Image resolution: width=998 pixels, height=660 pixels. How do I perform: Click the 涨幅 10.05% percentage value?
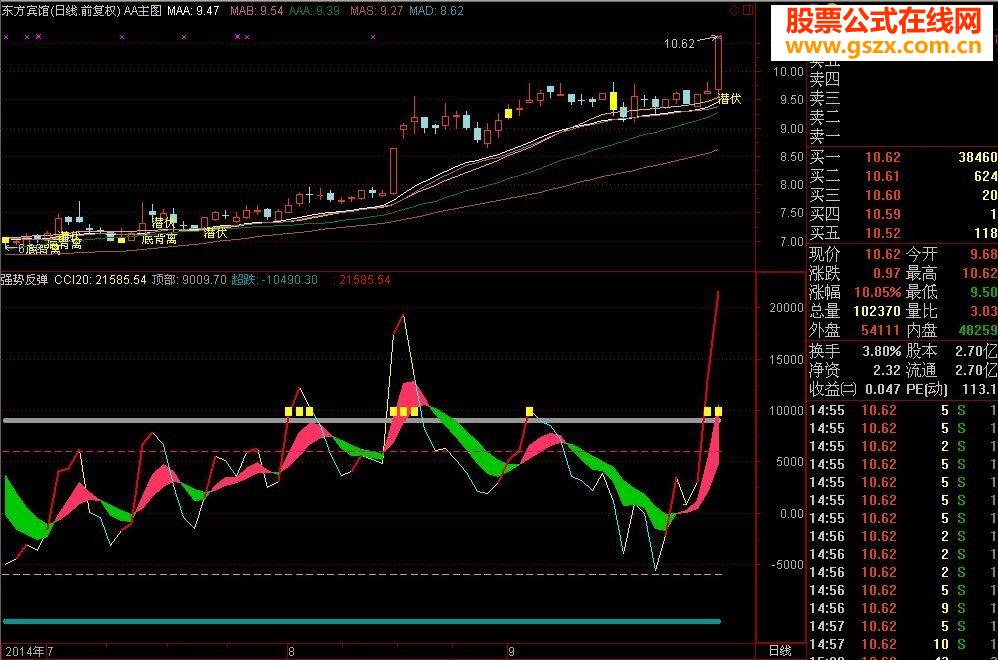click(x=878, y=293)
